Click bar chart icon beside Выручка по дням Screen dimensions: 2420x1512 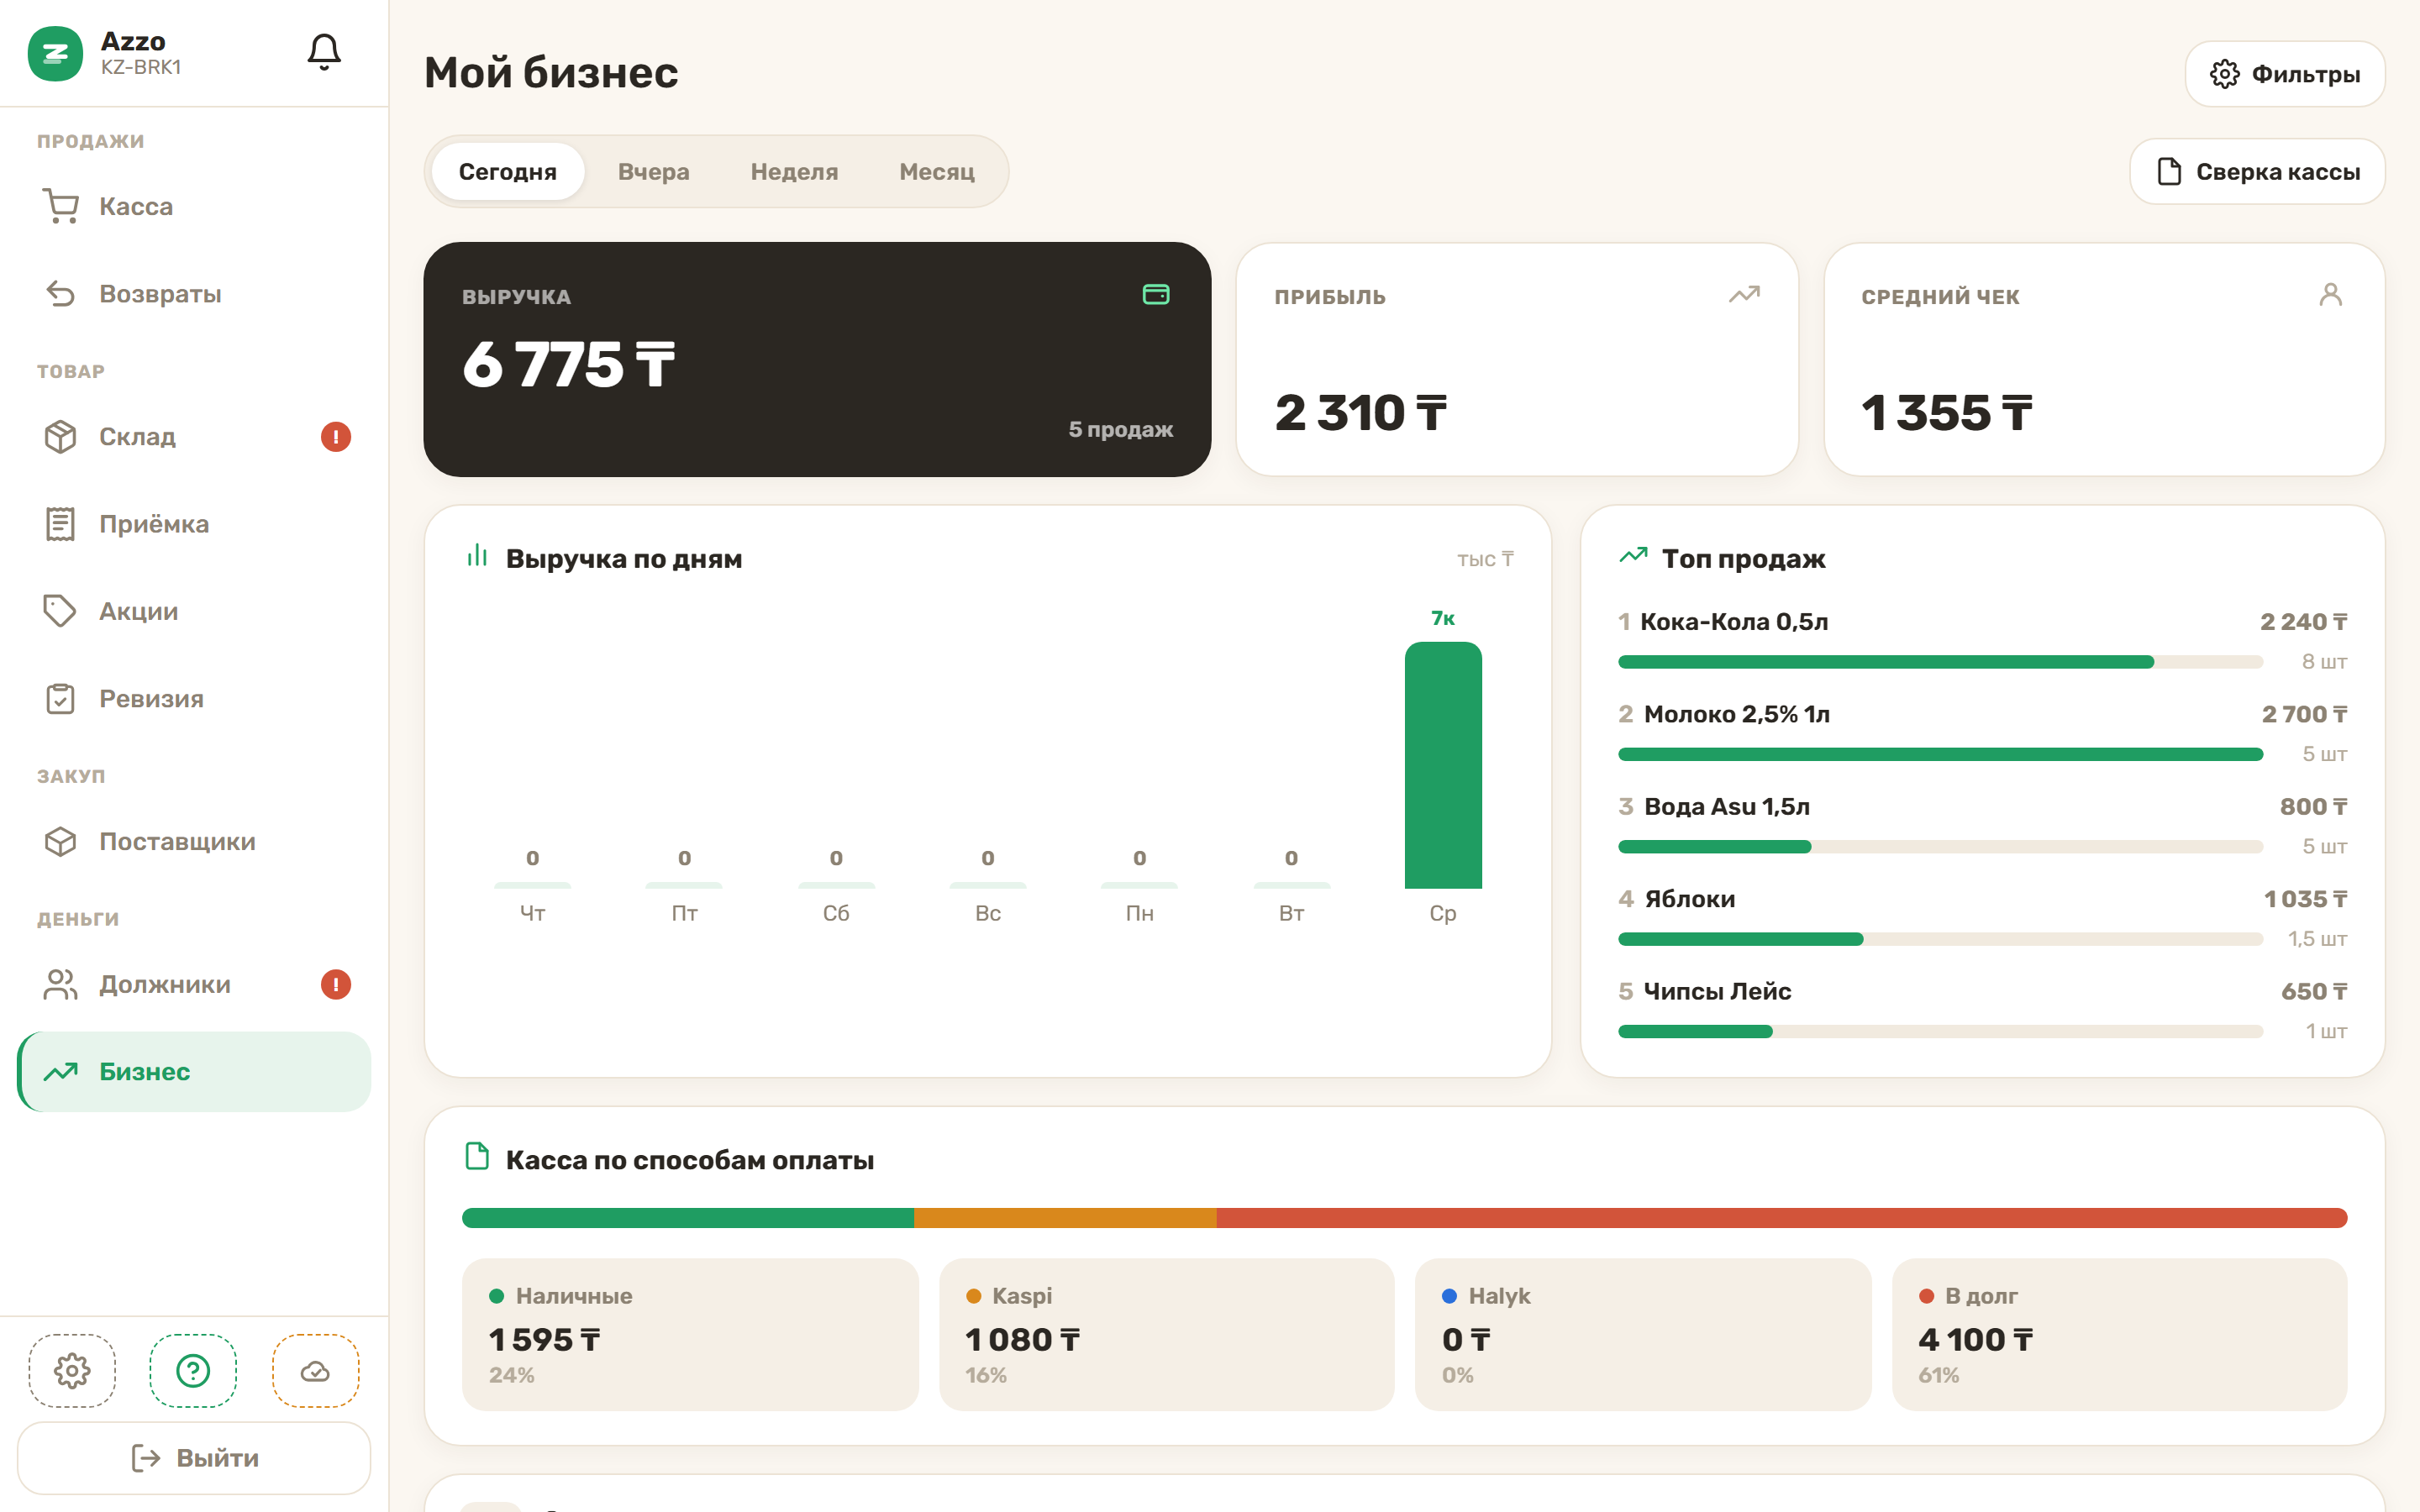click(477, 556)
